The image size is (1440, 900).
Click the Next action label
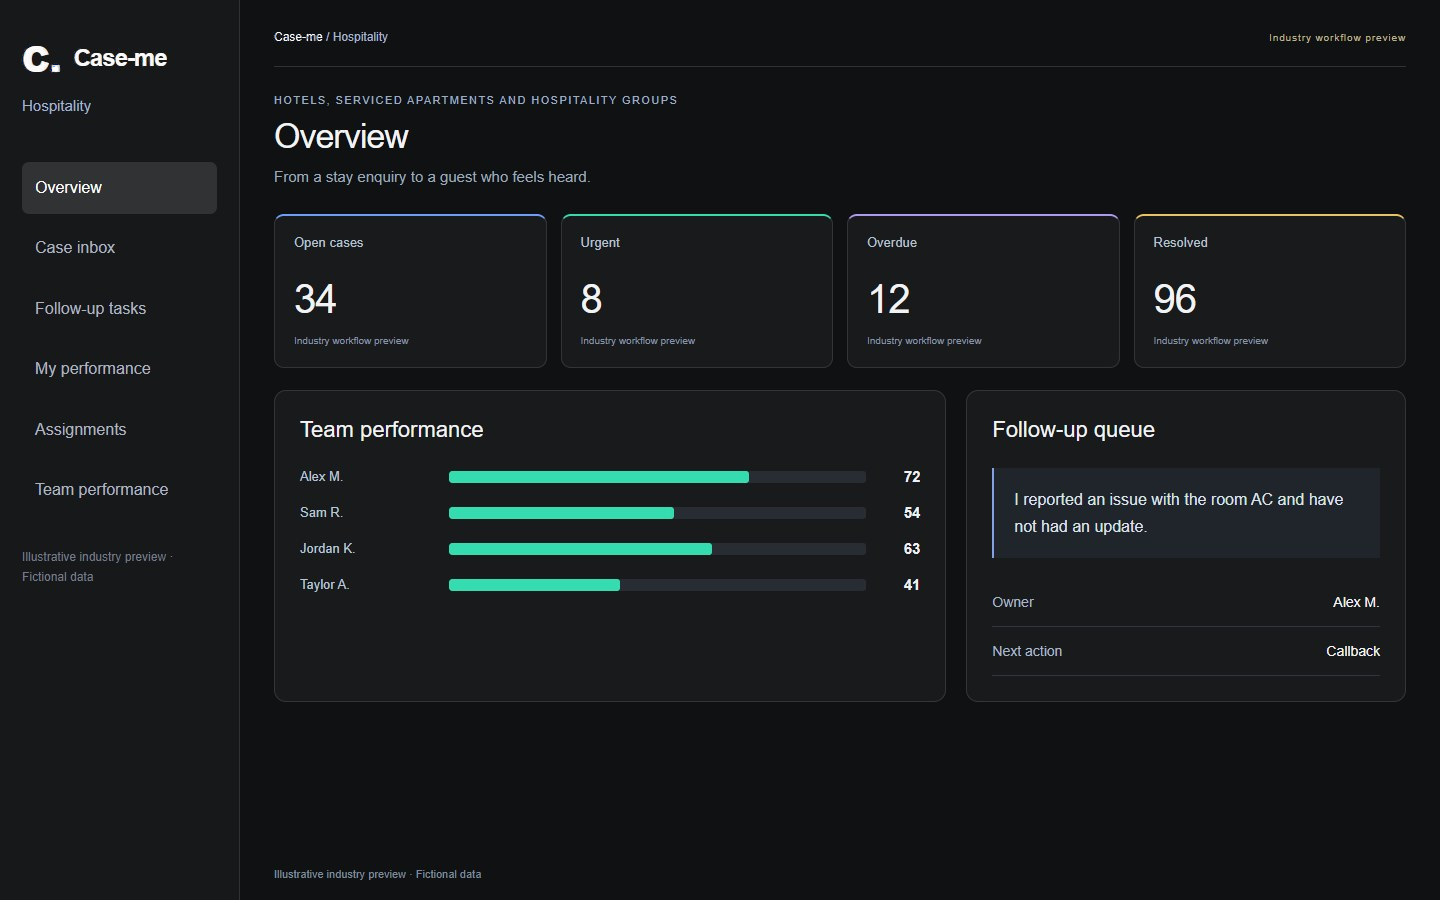pos(1027,651)
